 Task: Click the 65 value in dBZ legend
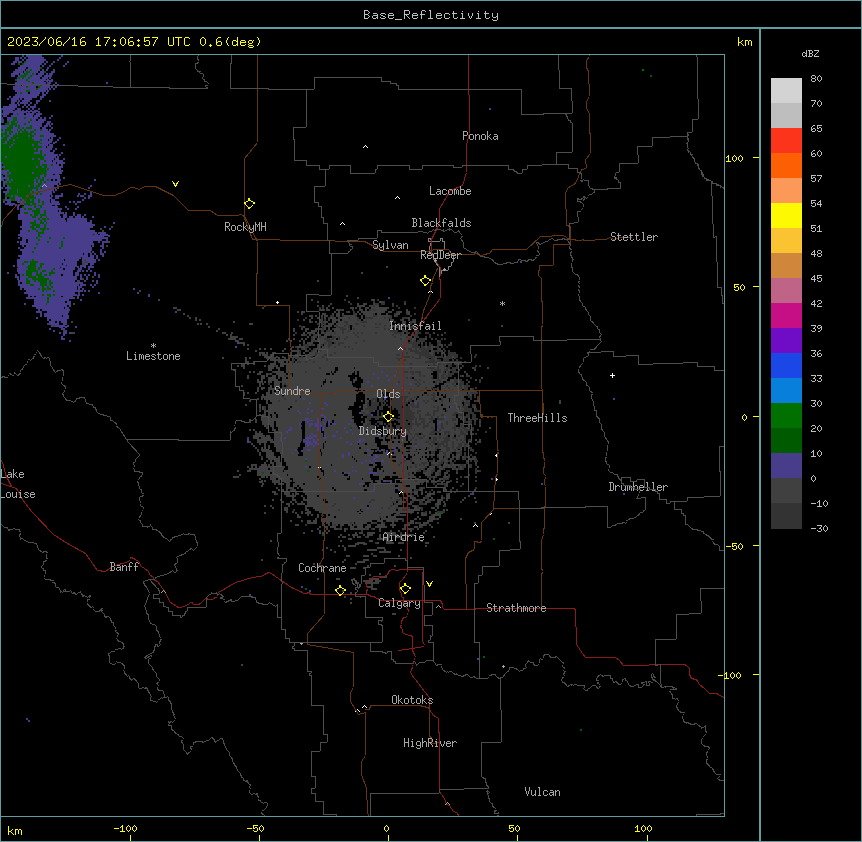click(x=816, y=129)
